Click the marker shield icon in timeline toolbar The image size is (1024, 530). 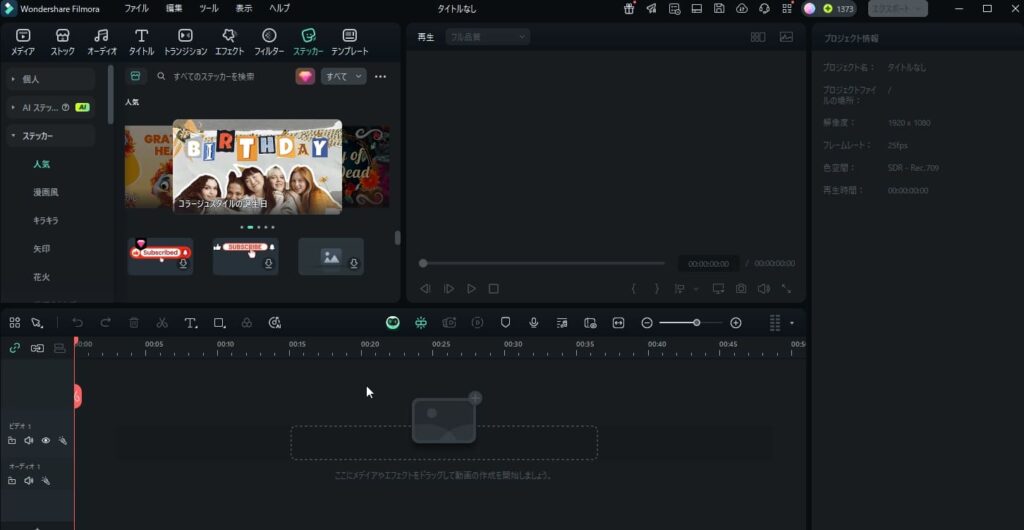(x=505, y=322)
